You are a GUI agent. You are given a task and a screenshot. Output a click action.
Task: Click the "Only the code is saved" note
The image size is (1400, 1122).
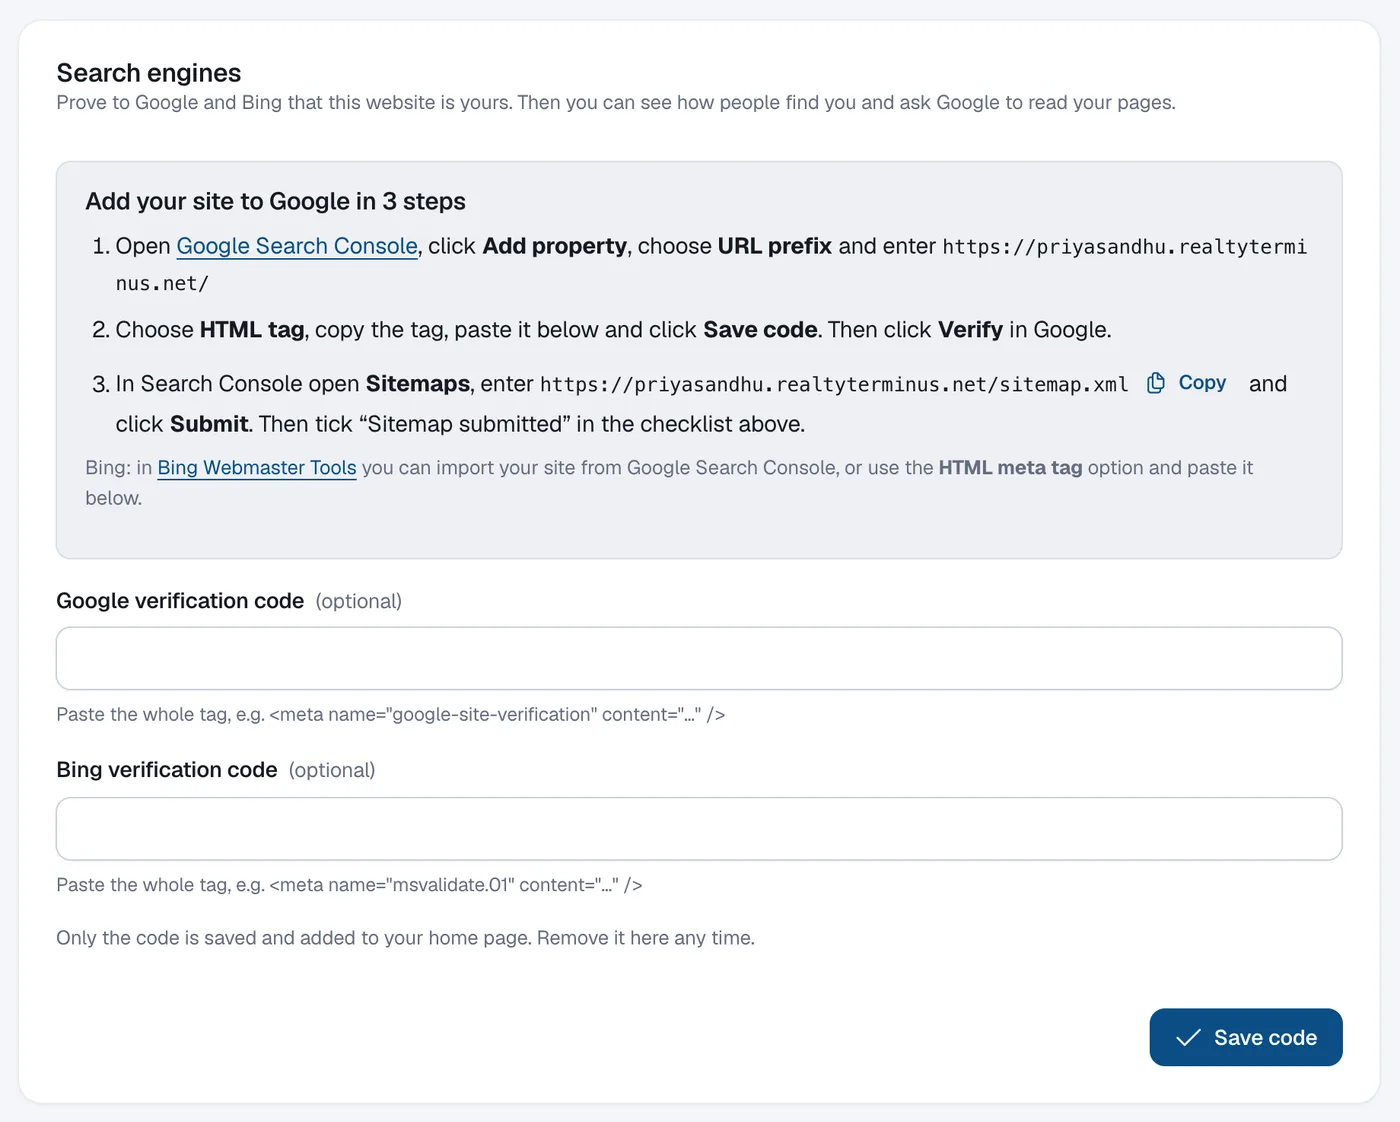point(406,938)
